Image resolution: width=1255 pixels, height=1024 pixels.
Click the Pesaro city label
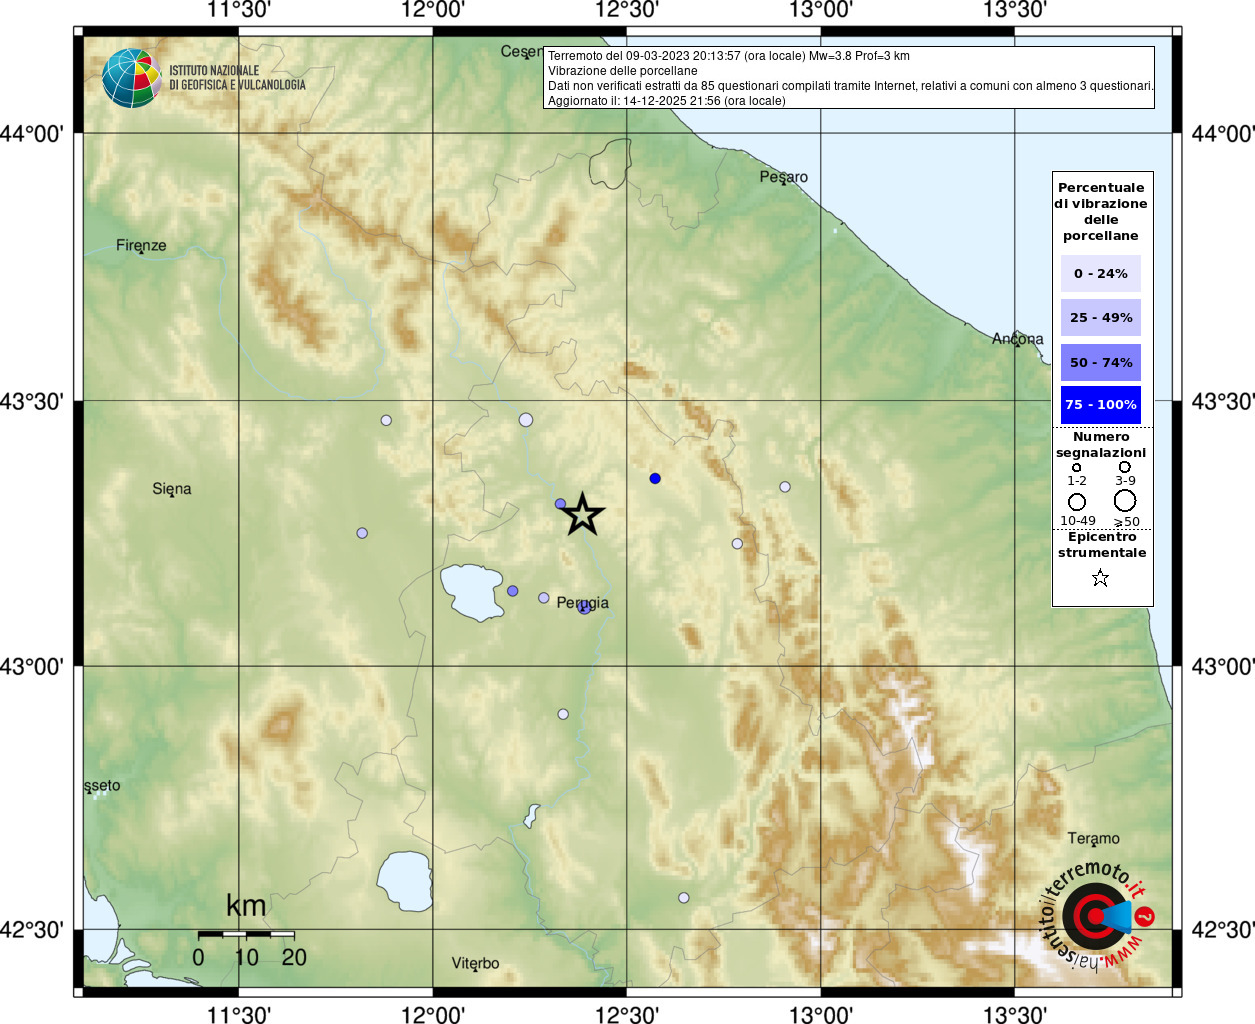tap(784, 177)
